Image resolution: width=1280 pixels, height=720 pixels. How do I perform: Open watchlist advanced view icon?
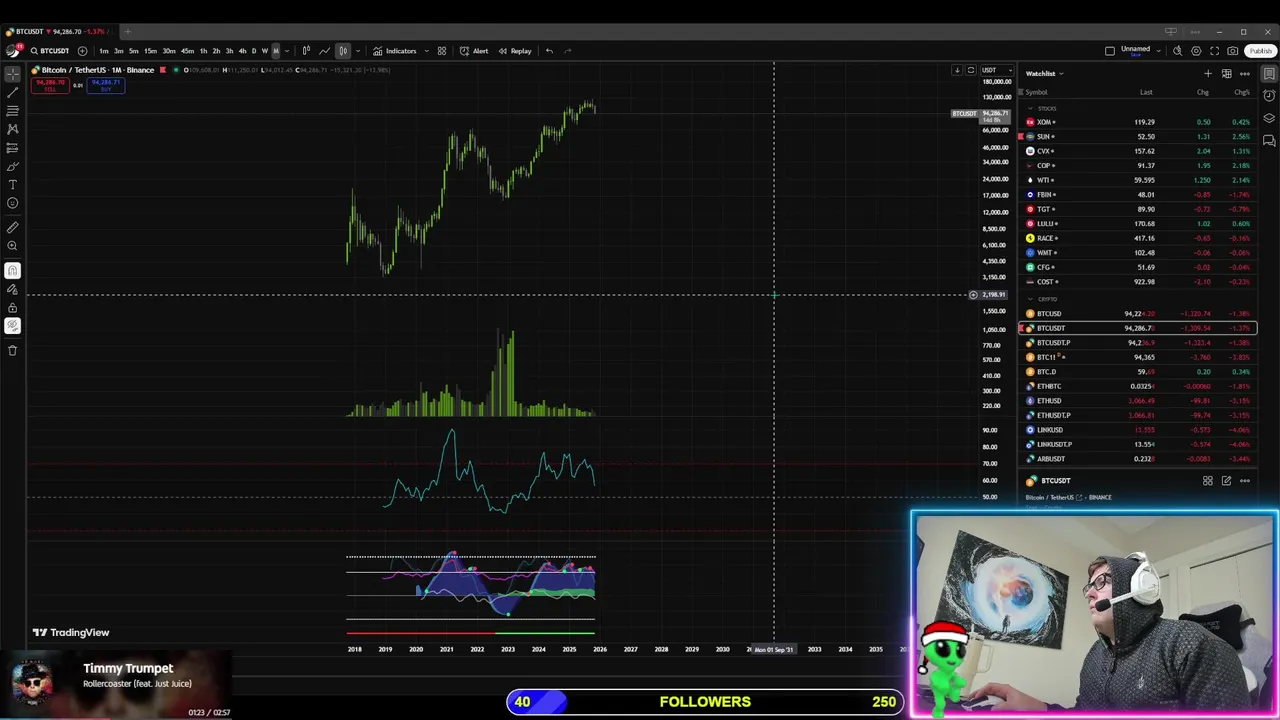1226,73
